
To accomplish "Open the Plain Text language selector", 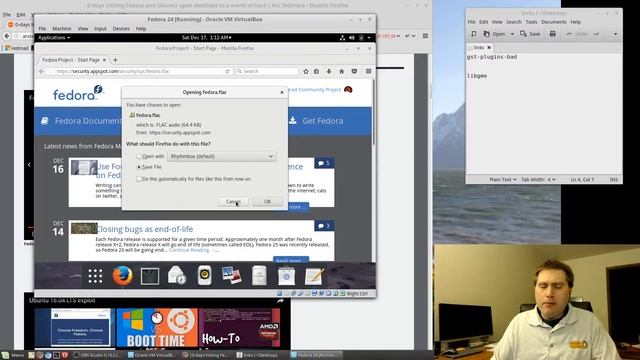I will point(502,180).
